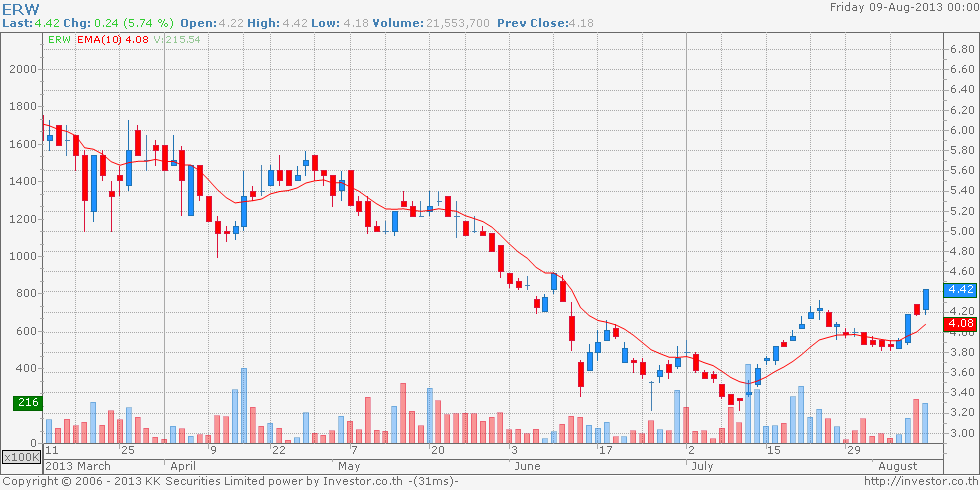This screenshot has width=980, height=490.
Task: Click the Low 4.18 value
Action: pos(356,23)
